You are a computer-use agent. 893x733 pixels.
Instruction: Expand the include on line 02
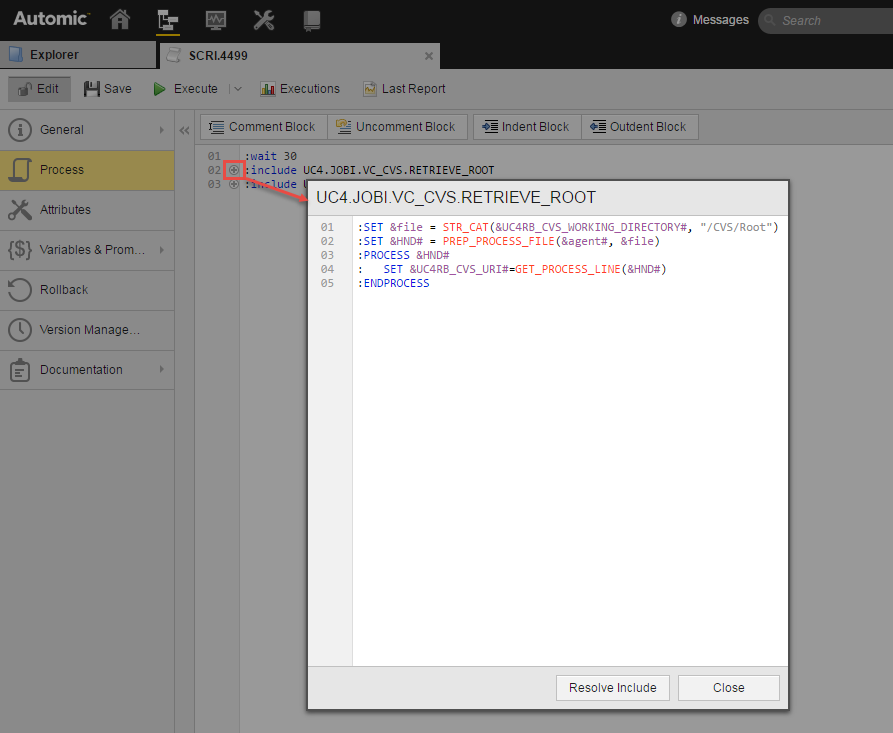[x=234, y=170]
